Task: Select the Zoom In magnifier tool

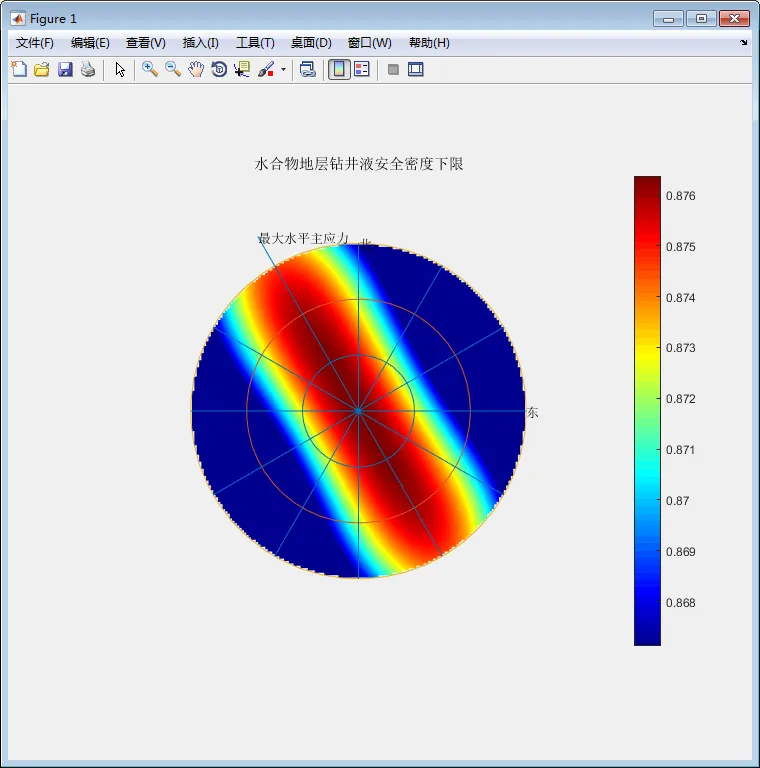Action: 150,69
